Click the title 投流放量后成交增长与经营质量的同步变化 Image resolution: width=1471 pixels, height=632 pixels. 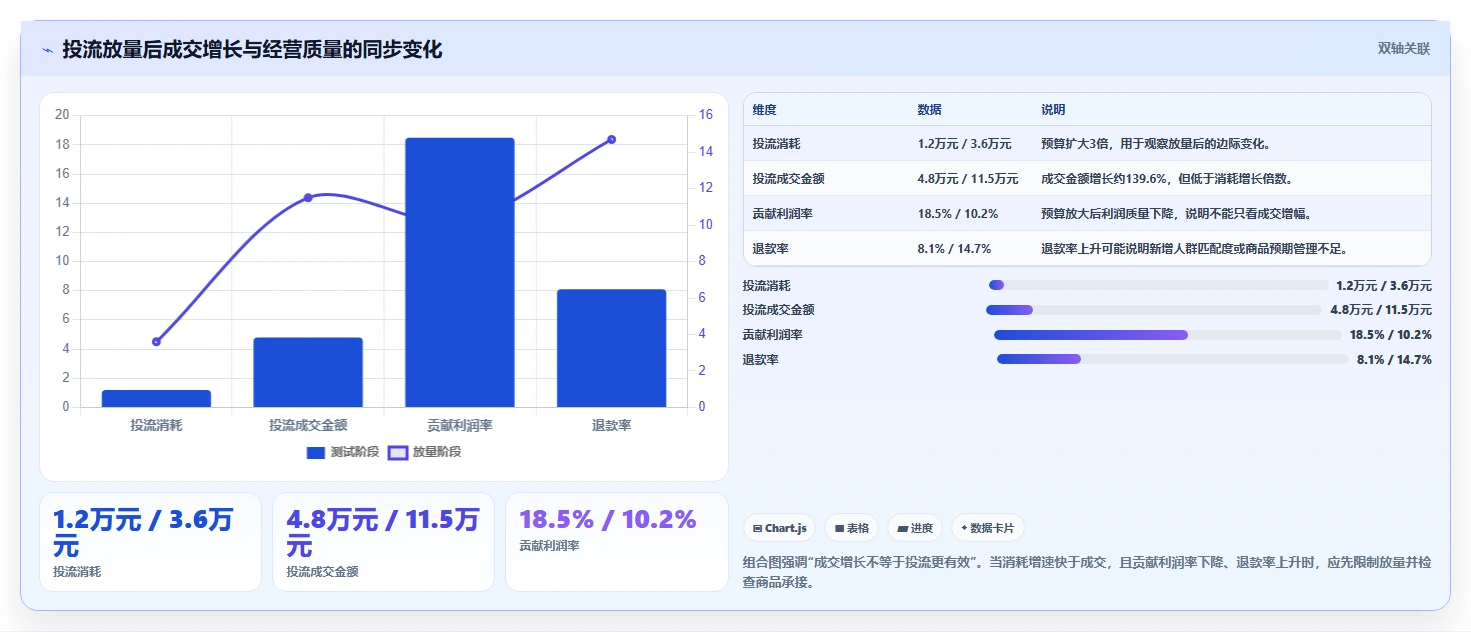point(252,49)
